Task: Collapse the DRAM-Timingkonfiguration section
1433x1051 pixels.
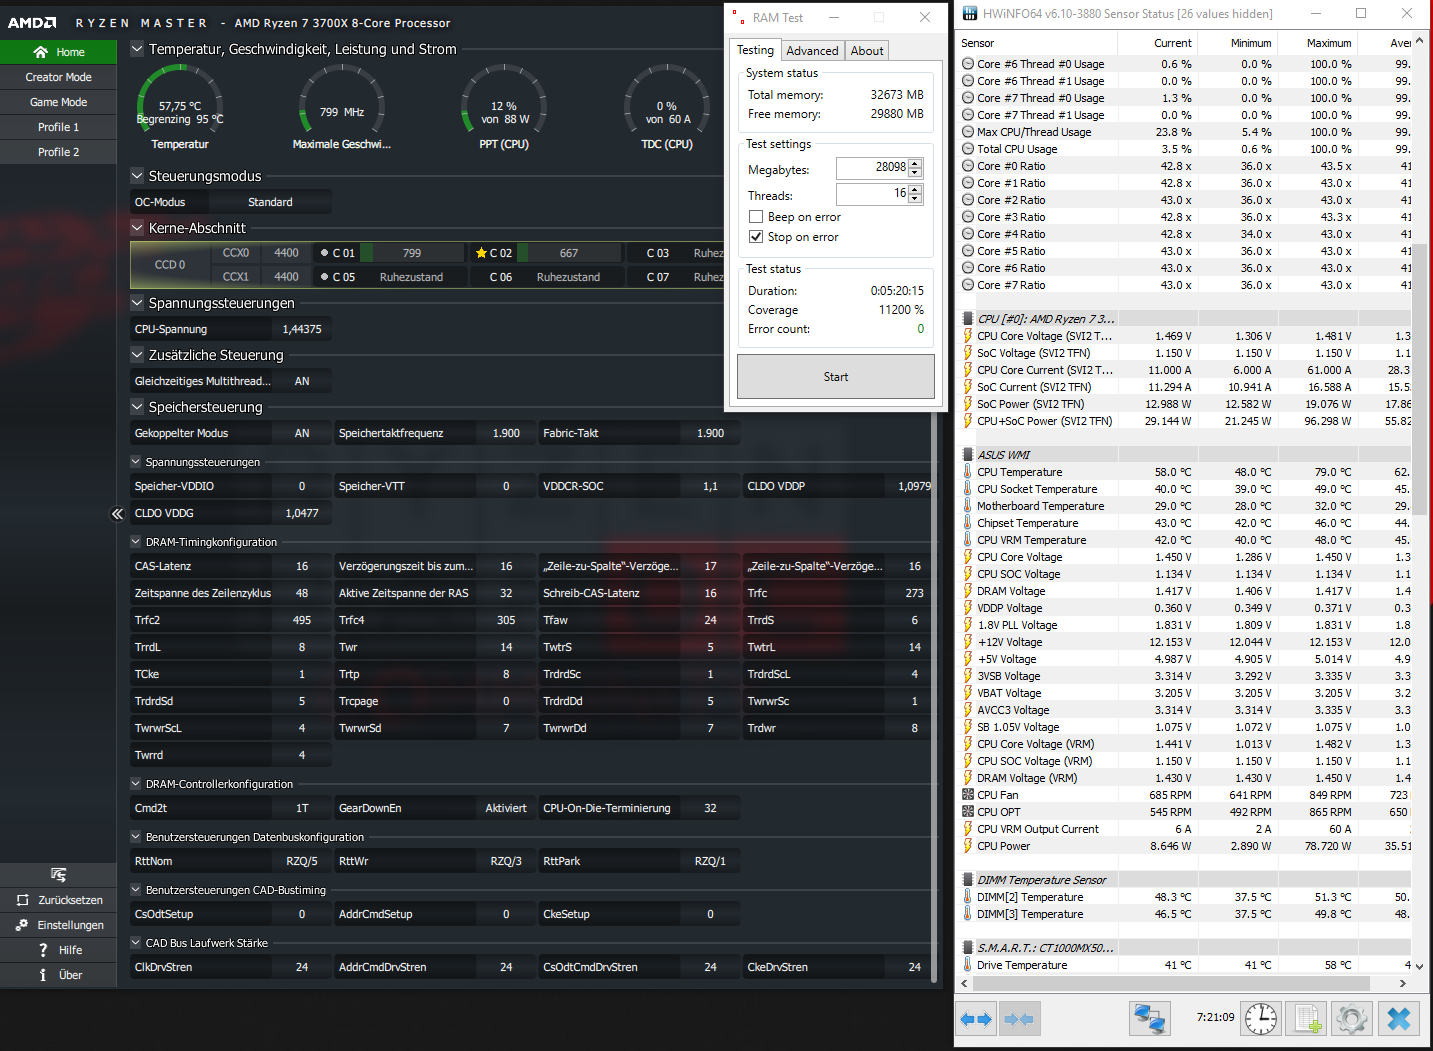Action: point(136,542)
